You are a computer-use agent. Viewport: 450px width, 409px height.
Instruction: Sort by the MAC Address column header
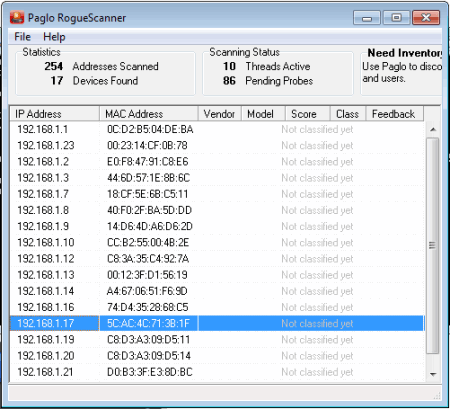[149, 114]
